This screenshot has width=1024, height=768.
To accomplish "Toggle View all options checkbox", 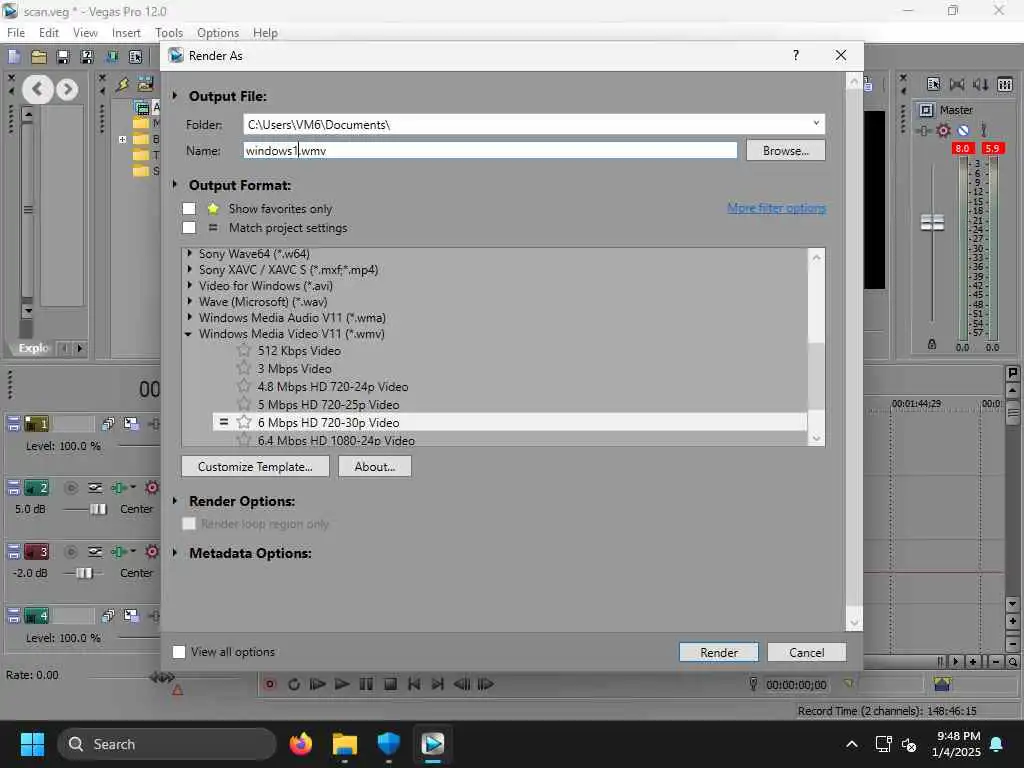I will point(178,652).
